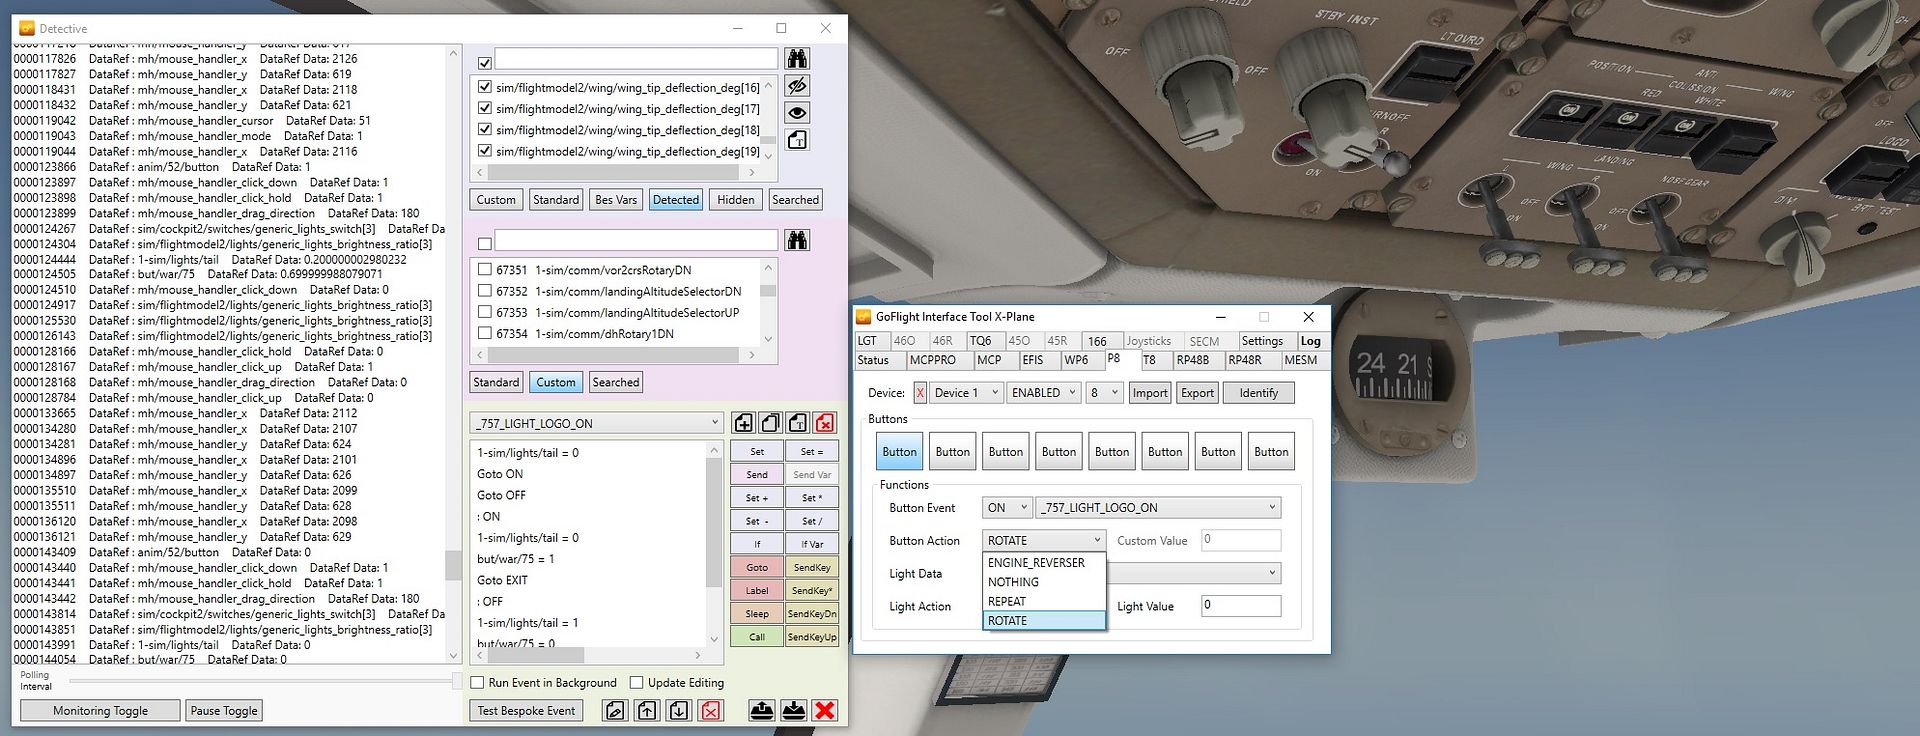Choose NOTHING from the action list

(1044, 582)
